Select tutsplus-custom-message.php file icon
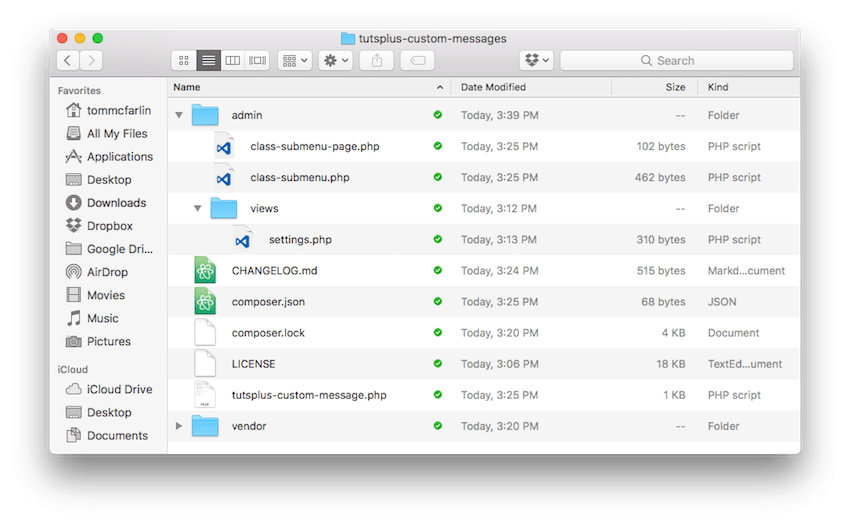This screenshot has width=850, height=525. (205, 395)
